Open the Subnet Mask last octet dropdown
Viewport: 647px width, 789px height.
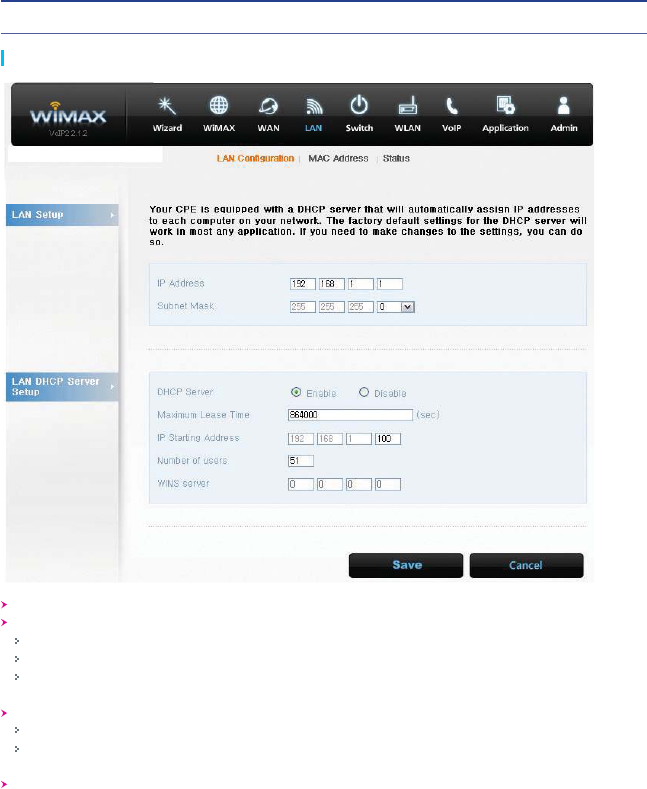408,307
